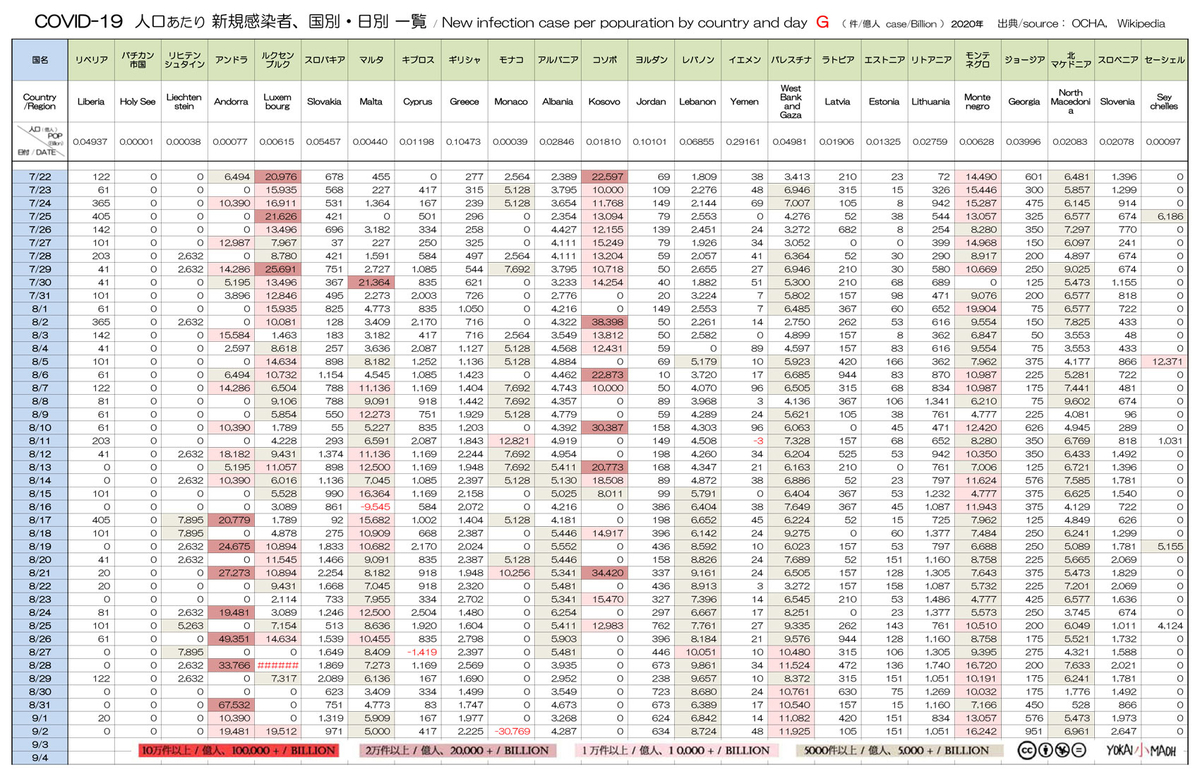Click Andorra's 67,532 cell on 8/31

[231, 704]
